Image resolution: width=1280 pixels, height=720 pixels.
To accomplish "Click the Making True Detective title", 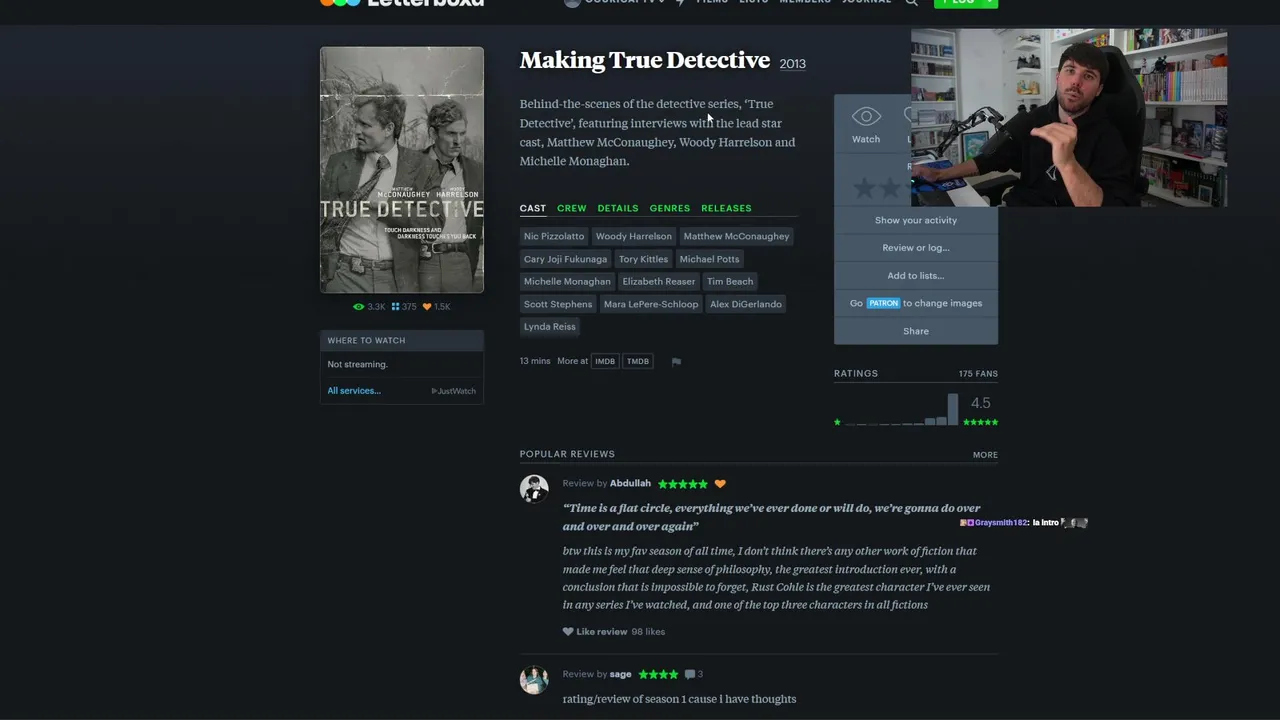I will click(645, 61).
